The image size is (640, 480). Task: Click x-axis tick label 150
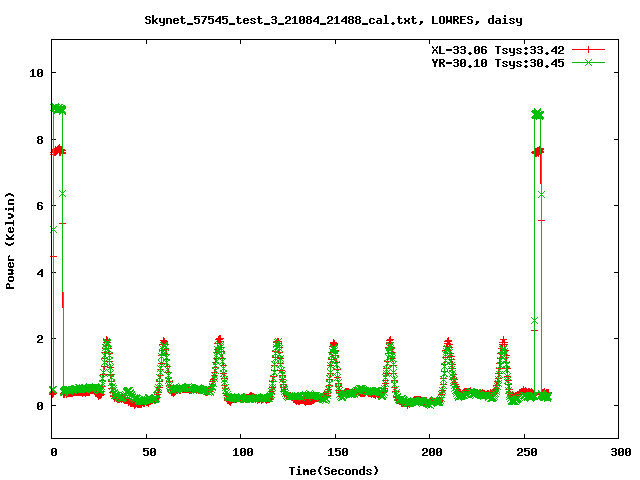coord(338,452)
